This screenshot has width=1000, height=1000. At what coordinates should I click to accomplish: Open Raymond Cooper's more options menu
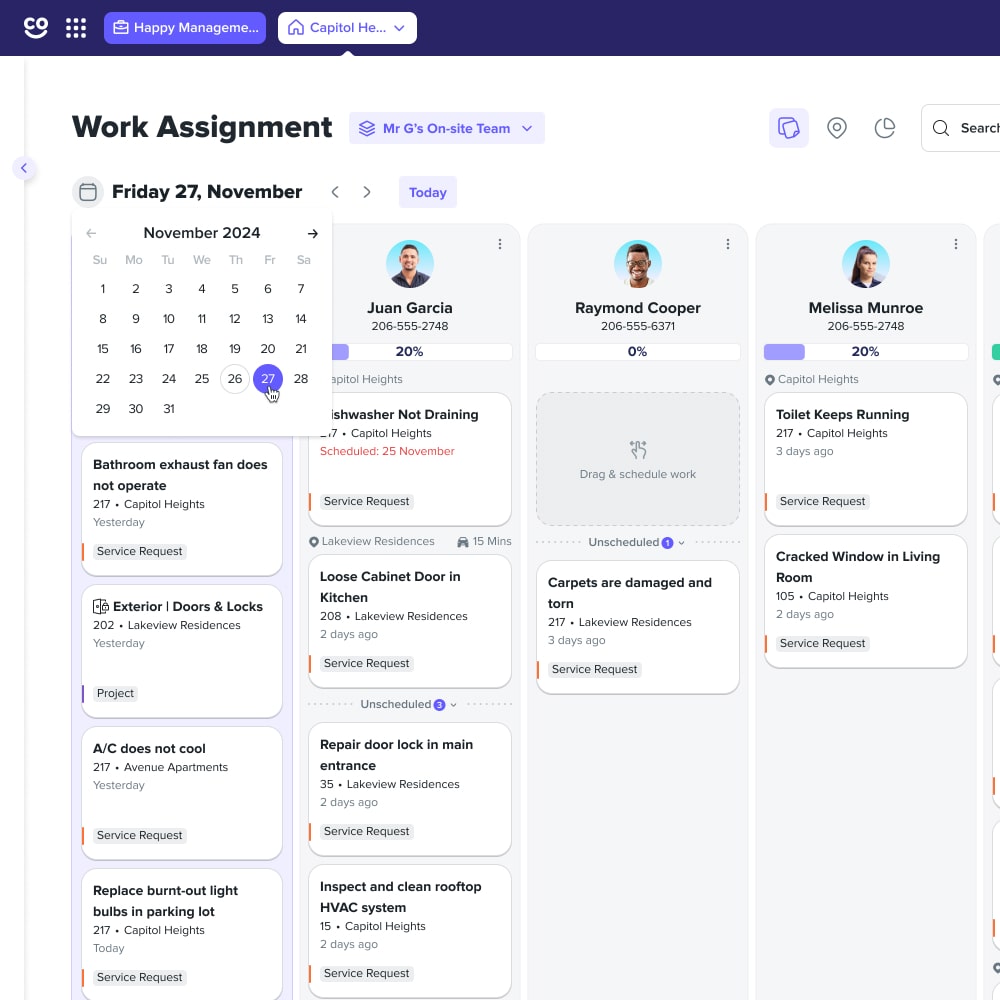coord(728,244)
